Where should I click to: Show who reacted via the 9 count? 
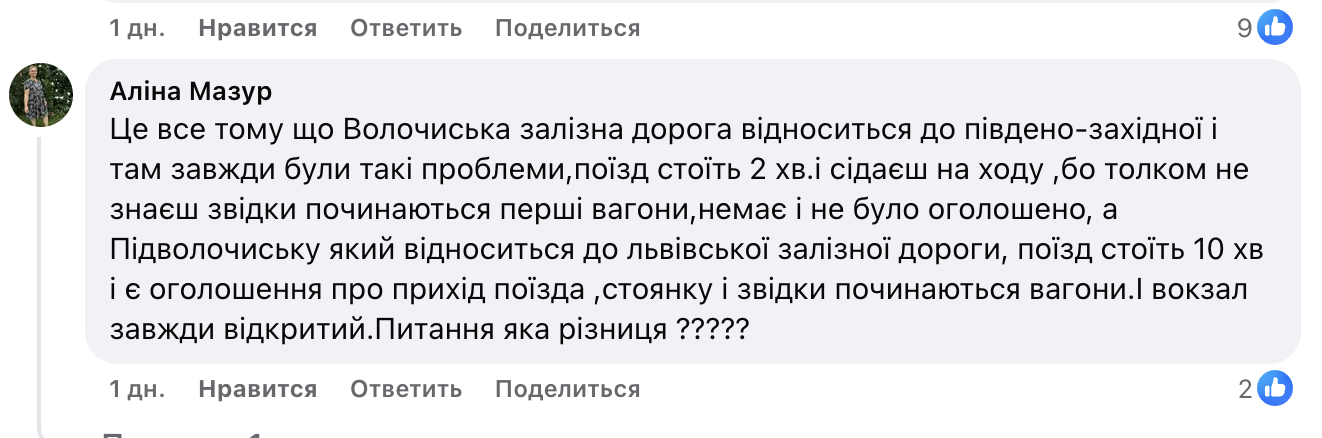(1245, 29)
